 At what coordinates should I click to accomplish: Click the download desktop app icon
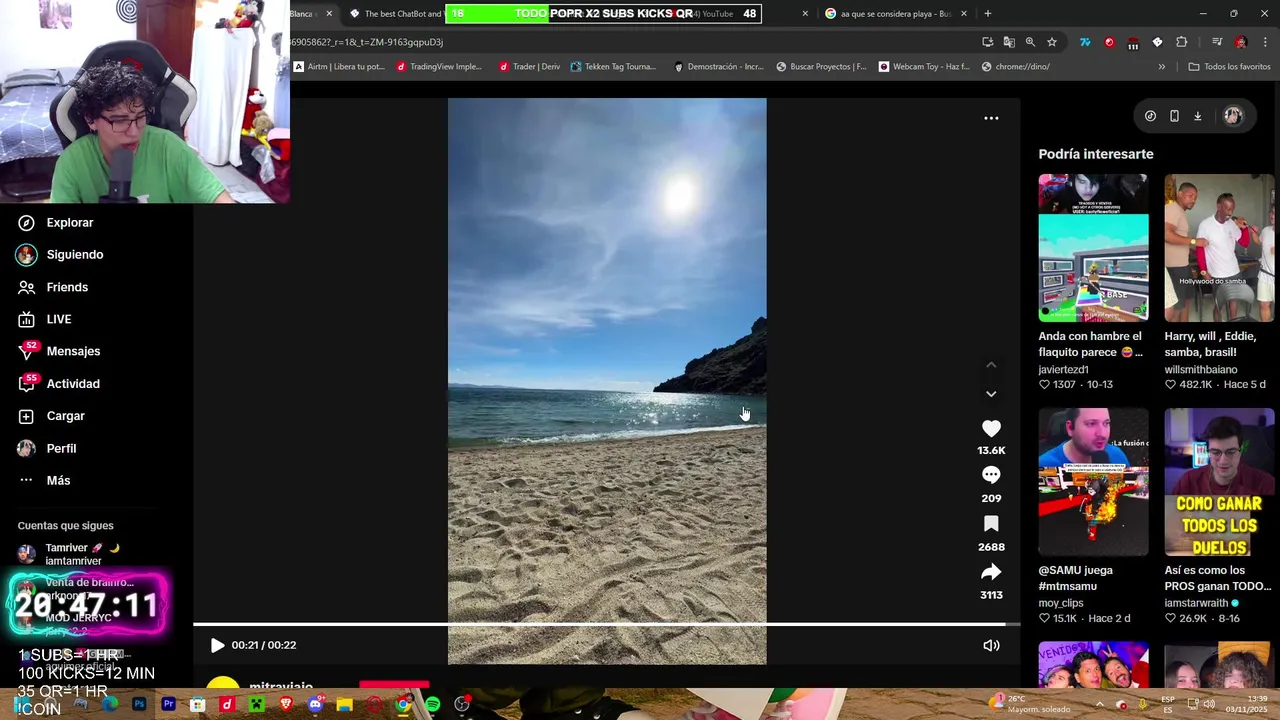[1197, 116]
